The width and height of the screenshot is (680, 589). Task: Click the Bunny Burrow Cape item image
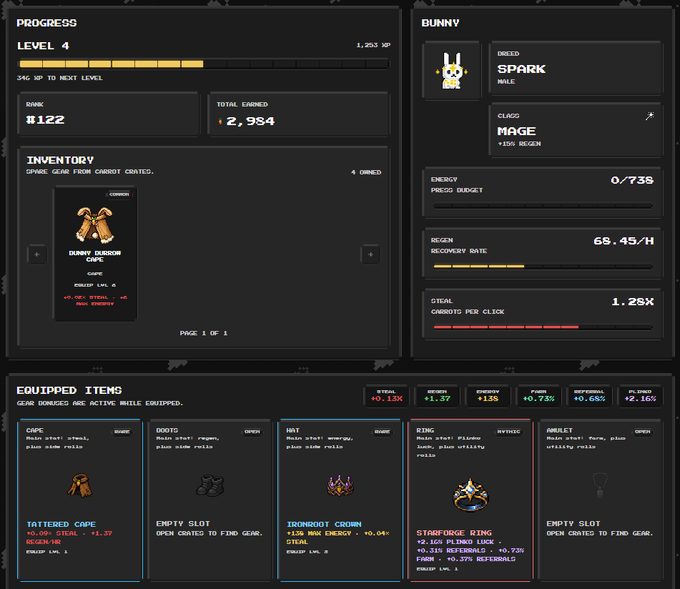pos(95,224)
